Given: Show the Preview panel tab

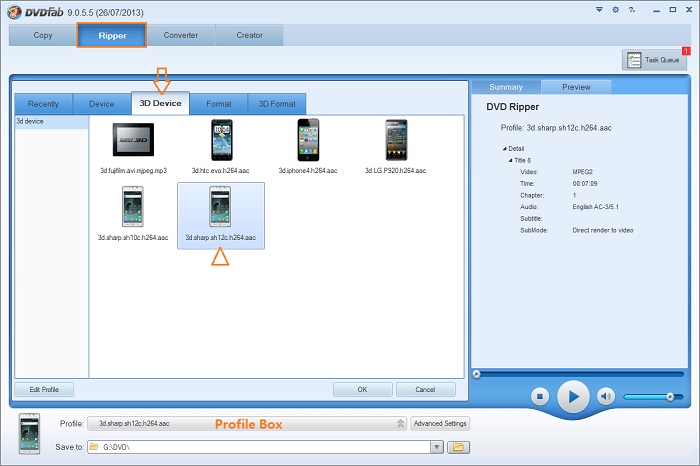Looking at the screenshot, I should click(576, 87).
